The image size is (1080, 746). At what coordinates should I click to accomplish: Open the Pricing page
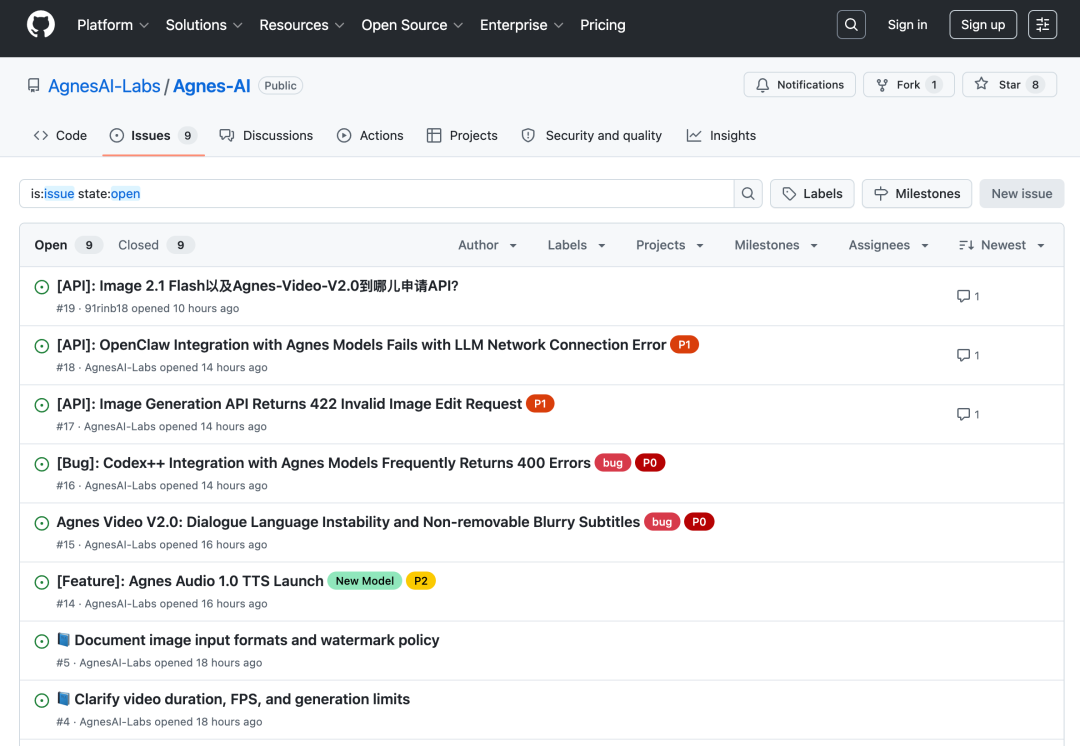[x=603, y=25]
